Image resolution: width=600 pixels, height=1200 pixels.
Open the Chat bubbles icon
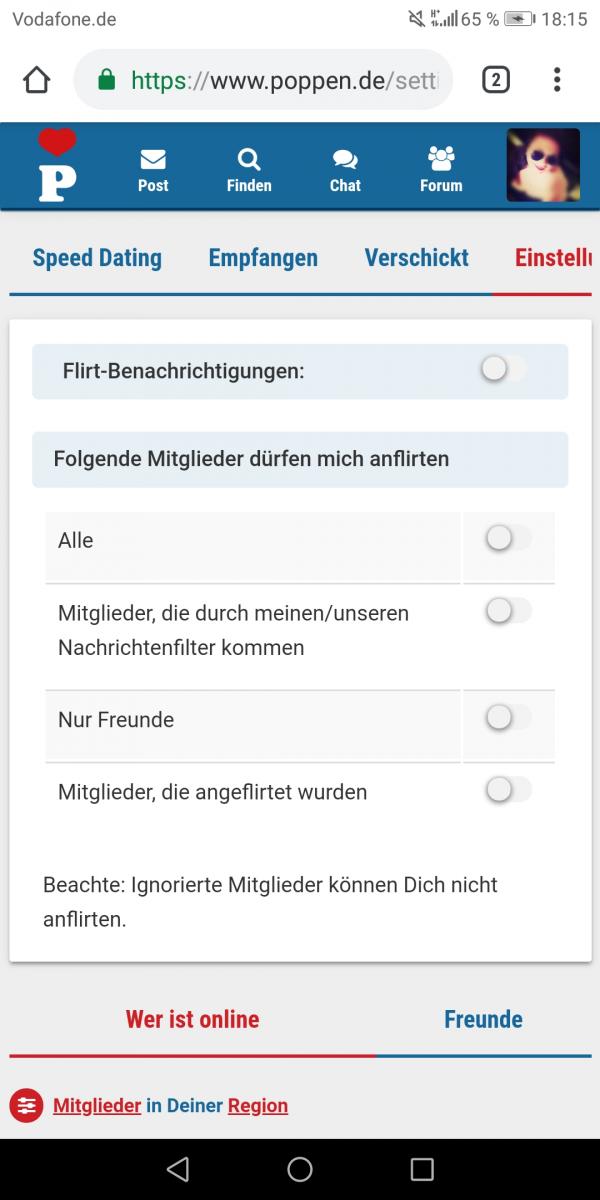click(345, 160)
